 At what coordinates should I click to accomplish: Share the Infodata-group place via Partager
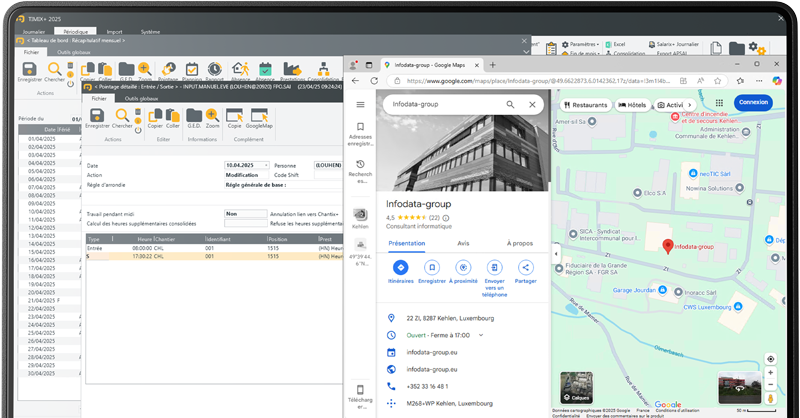click(526, 268)
